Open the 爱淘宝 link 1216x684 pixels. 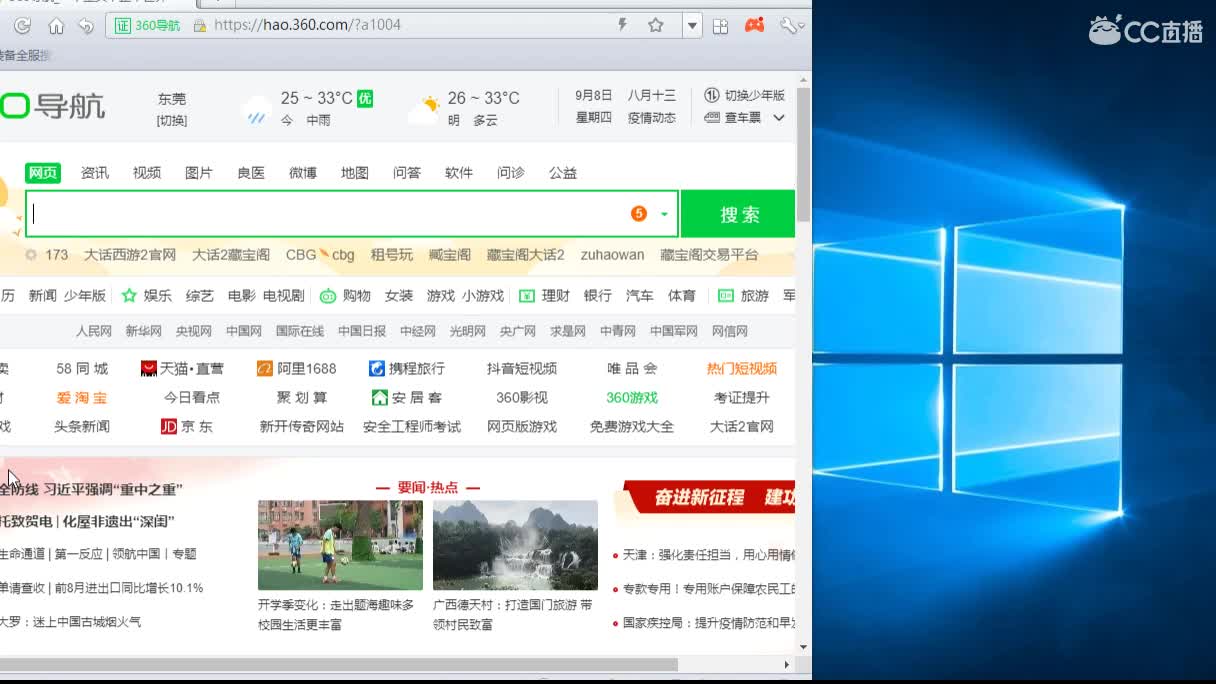click(x=82, y=397)
